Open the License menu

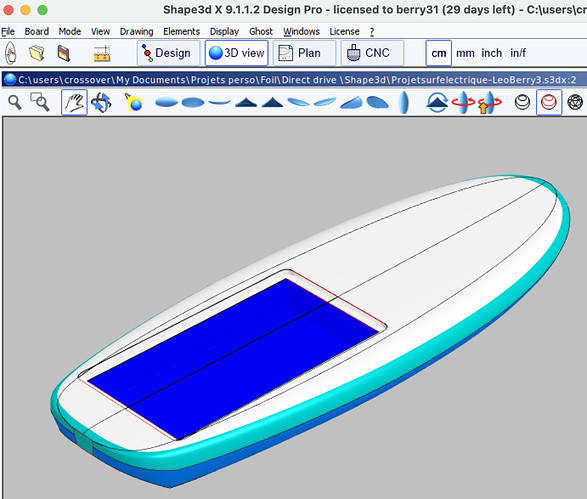coord(344,32)
